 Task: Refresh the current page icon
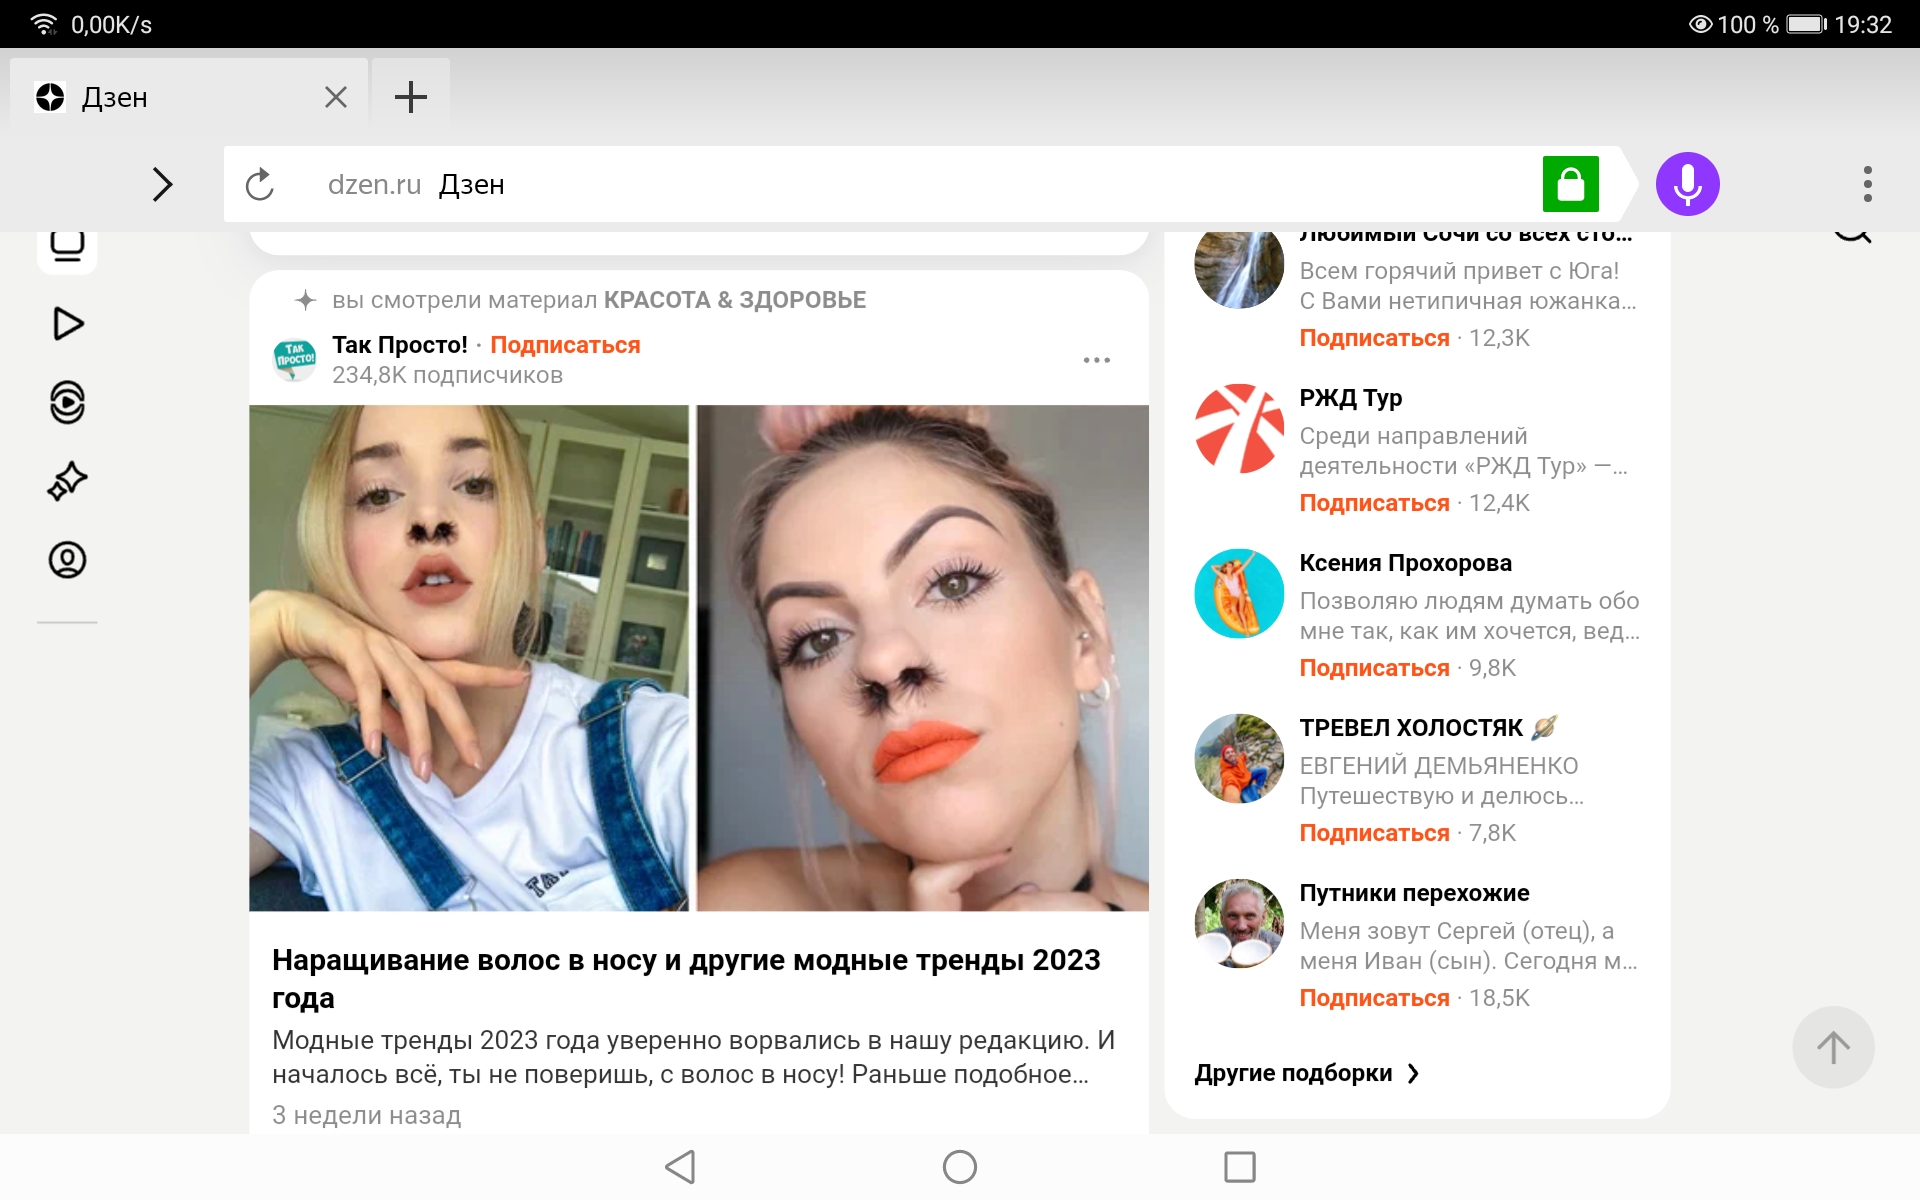(x=261, y=185)
